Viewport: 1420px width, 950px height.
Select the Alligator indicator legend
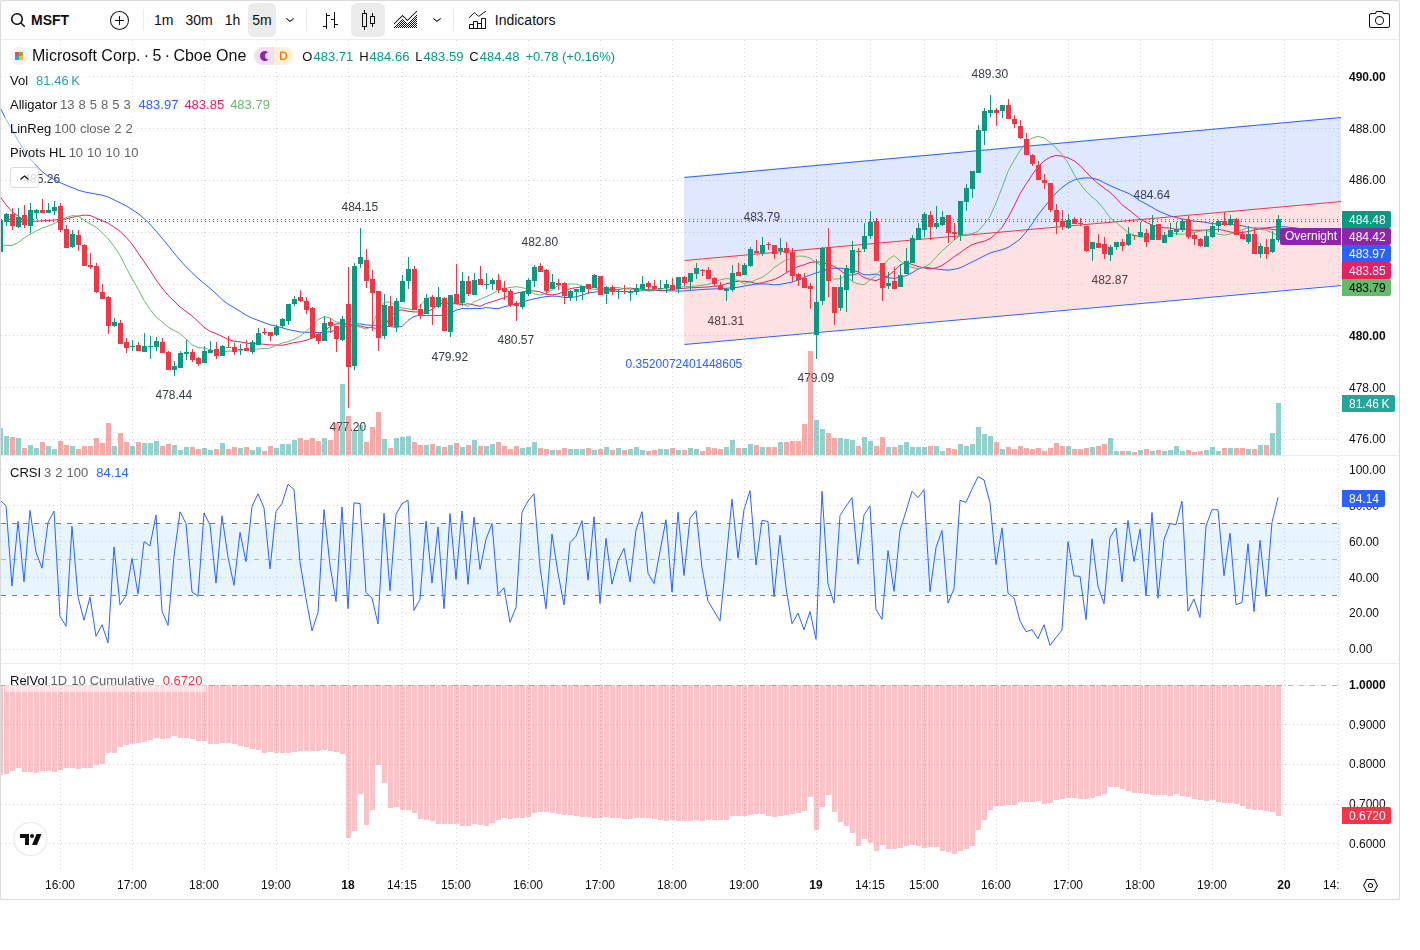(33, 105)
